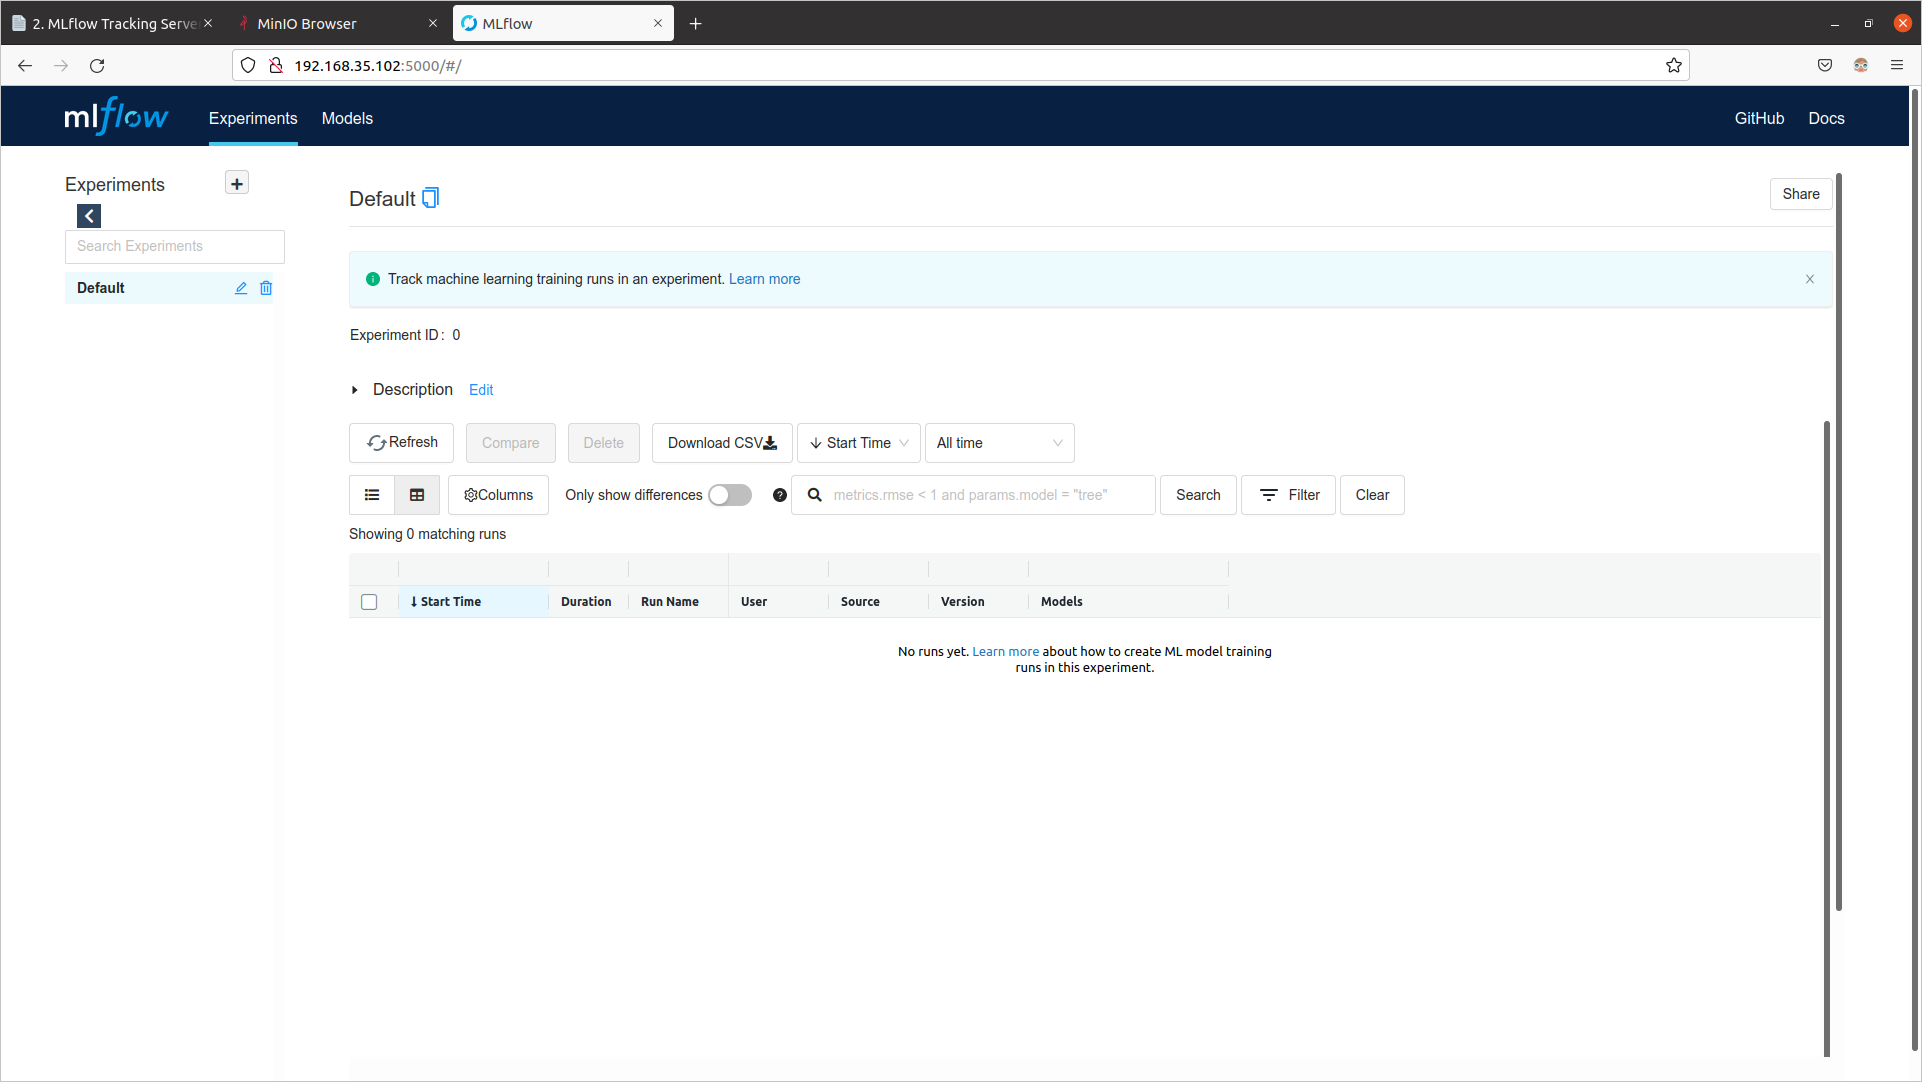
Task: Switch to the Experiments tab
Action: pyautogui.click(x=251, y=117)
